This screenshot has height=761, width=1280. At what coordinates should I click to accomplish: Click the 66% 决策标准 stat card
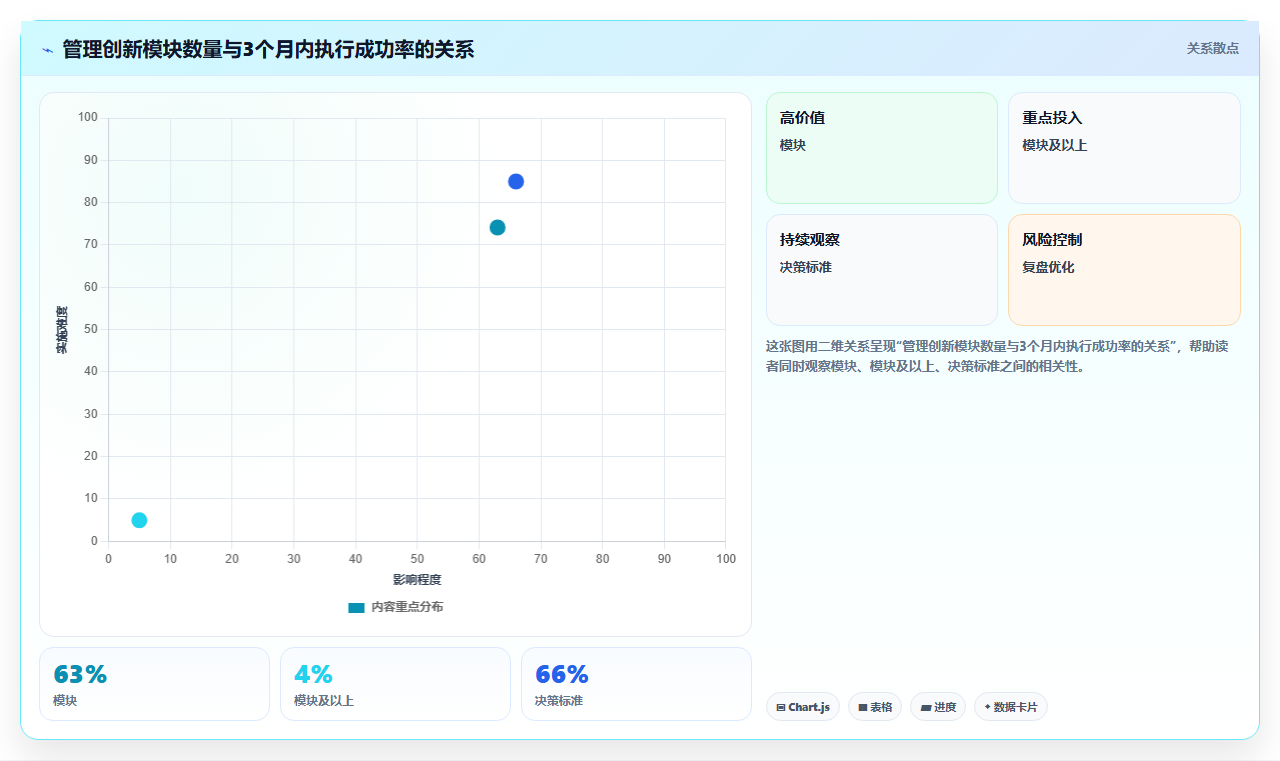636,684
